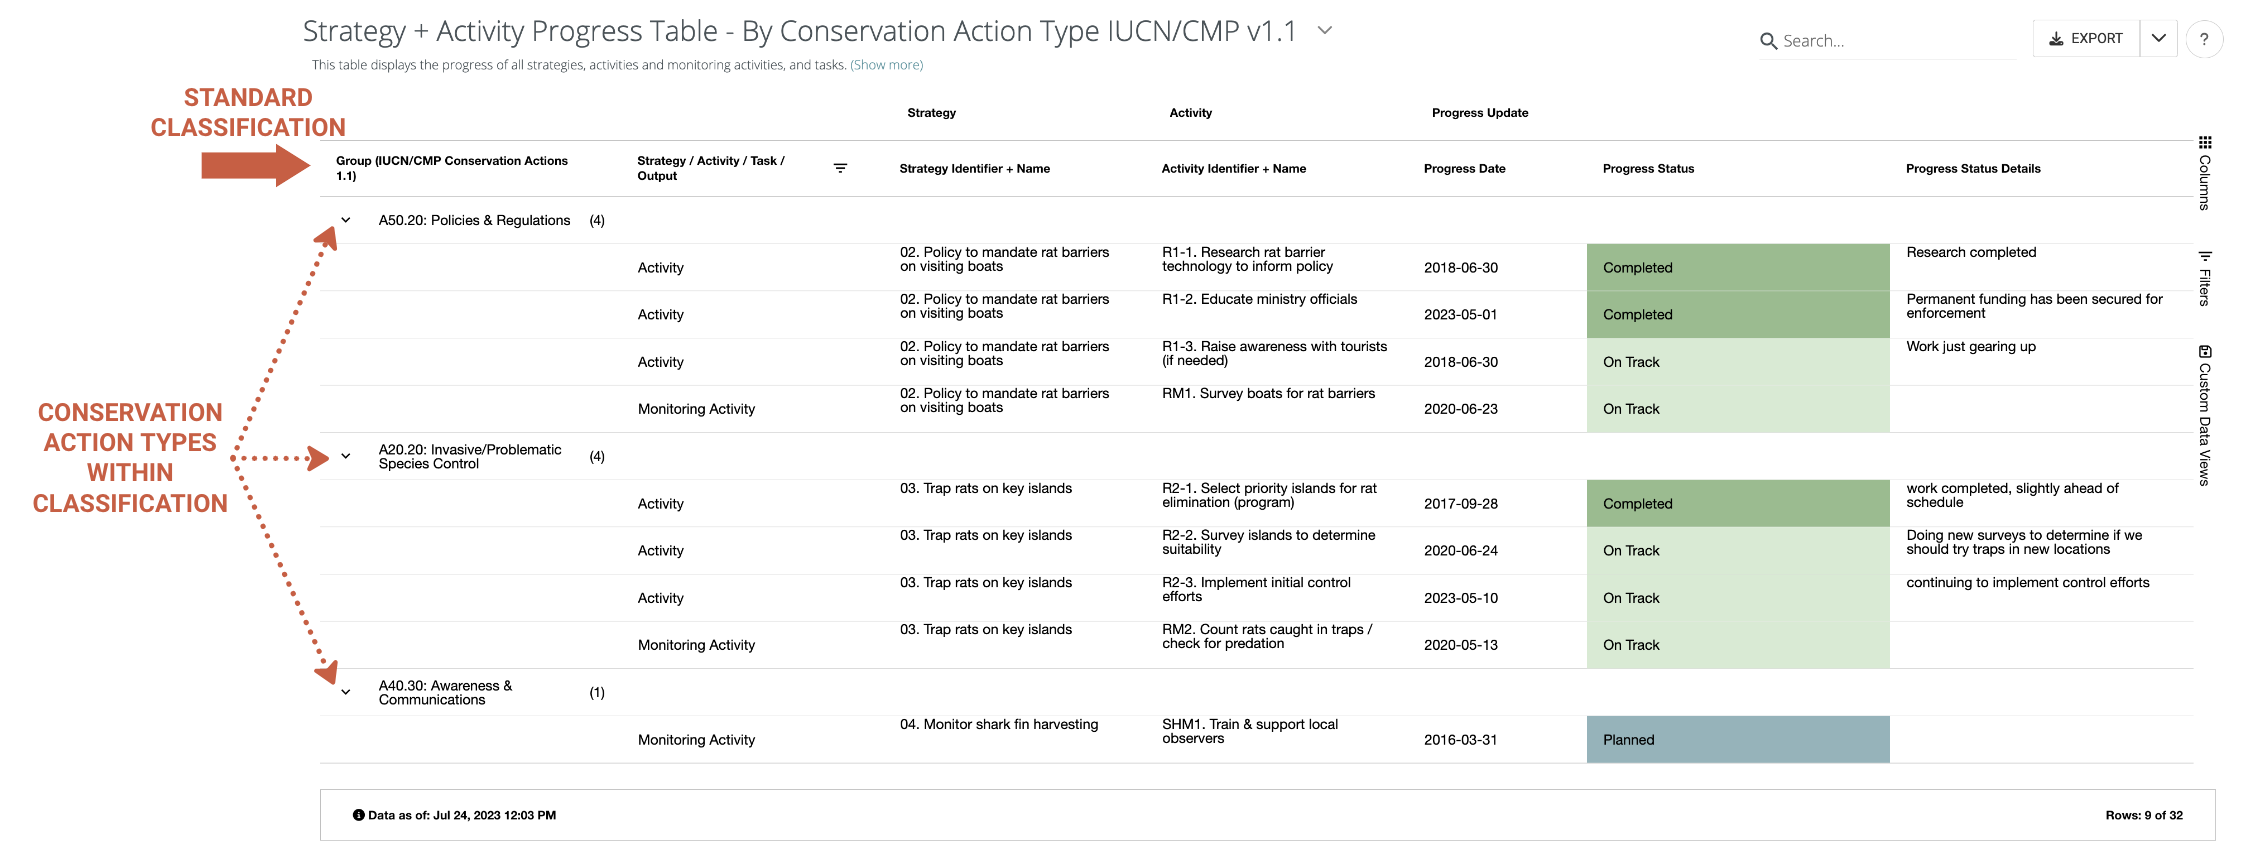Click the Progress Status Details column header
2244x866 pixels.
1972,169
